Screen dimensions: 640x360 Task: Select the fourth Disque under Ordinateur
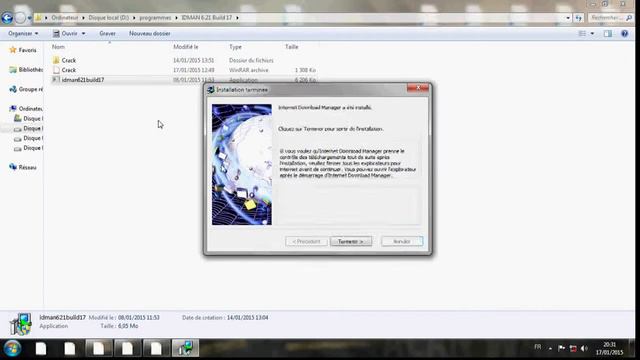coord(33,148)
